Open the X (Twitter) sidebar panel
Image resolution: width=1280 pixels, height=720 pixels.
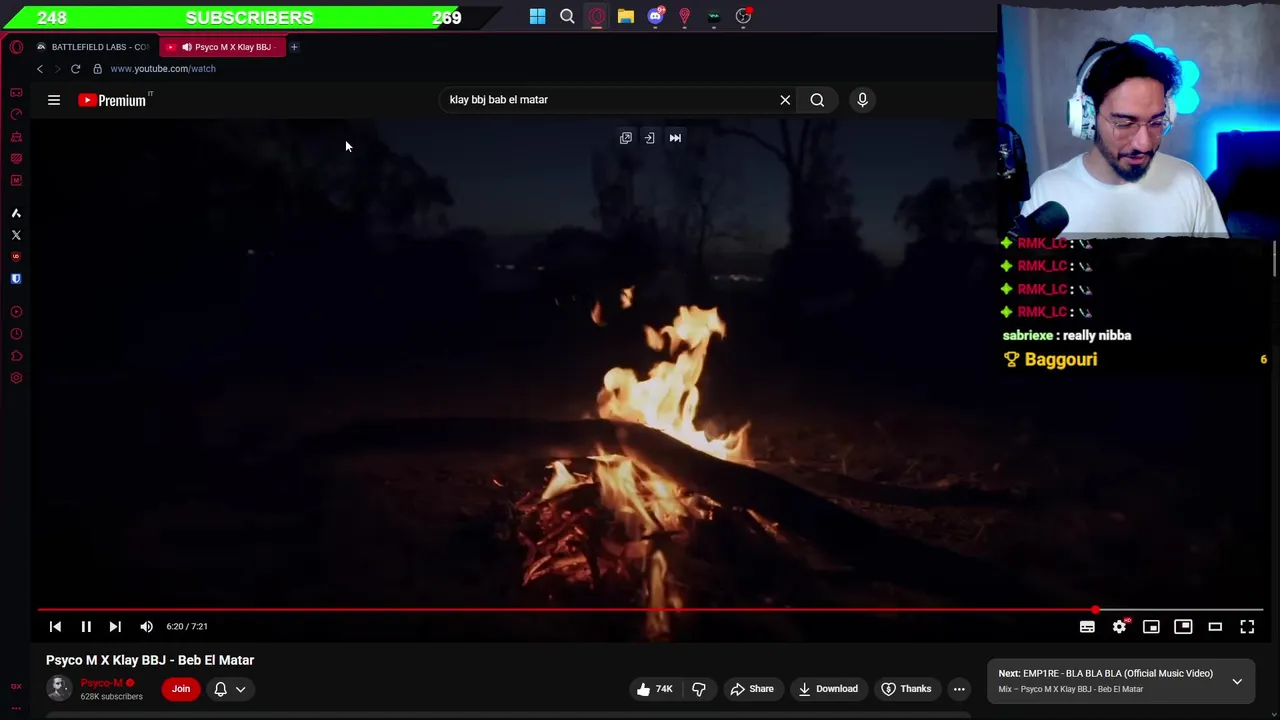click(16, 235)
